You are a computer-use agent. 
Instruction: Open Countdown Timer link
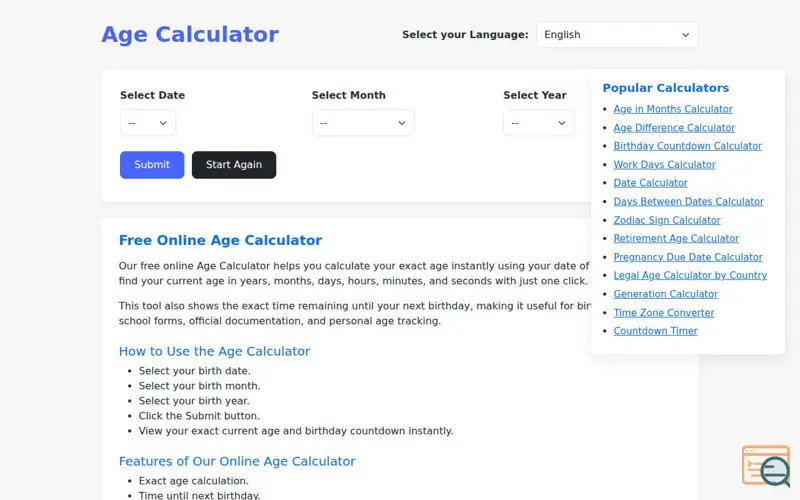656,331
